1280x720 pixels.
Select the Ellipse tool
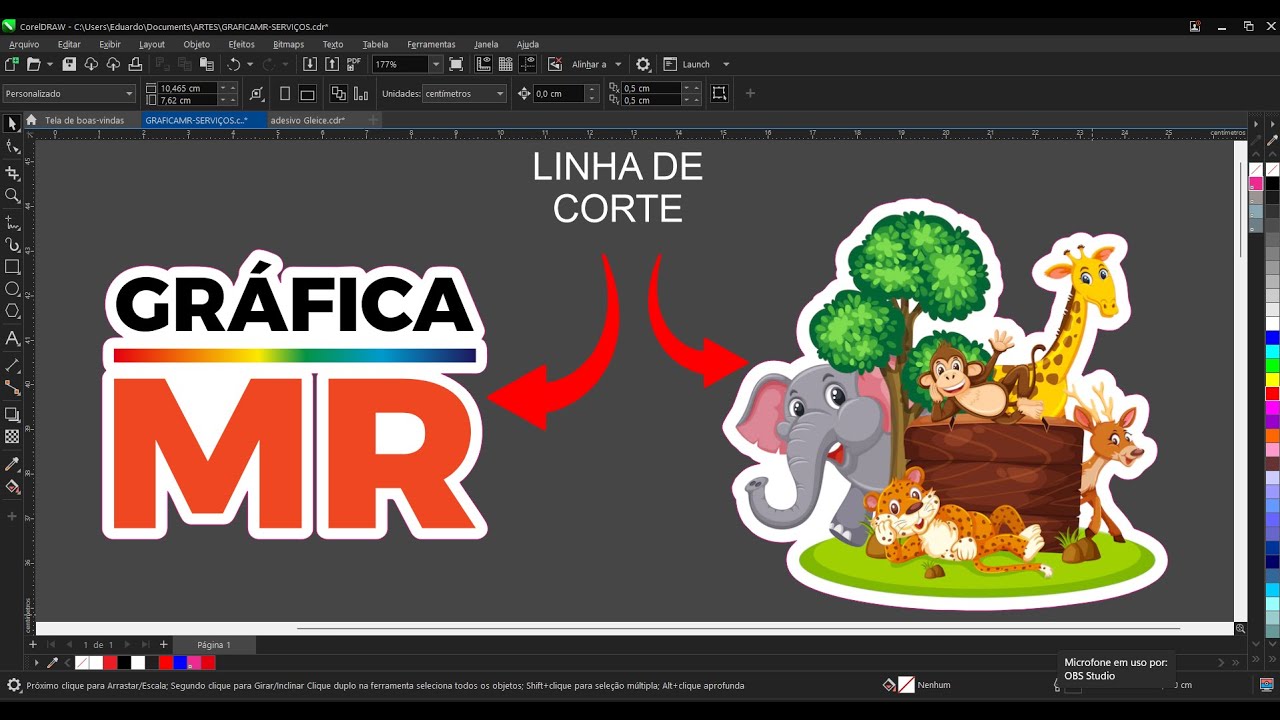[x=12, y=289]
